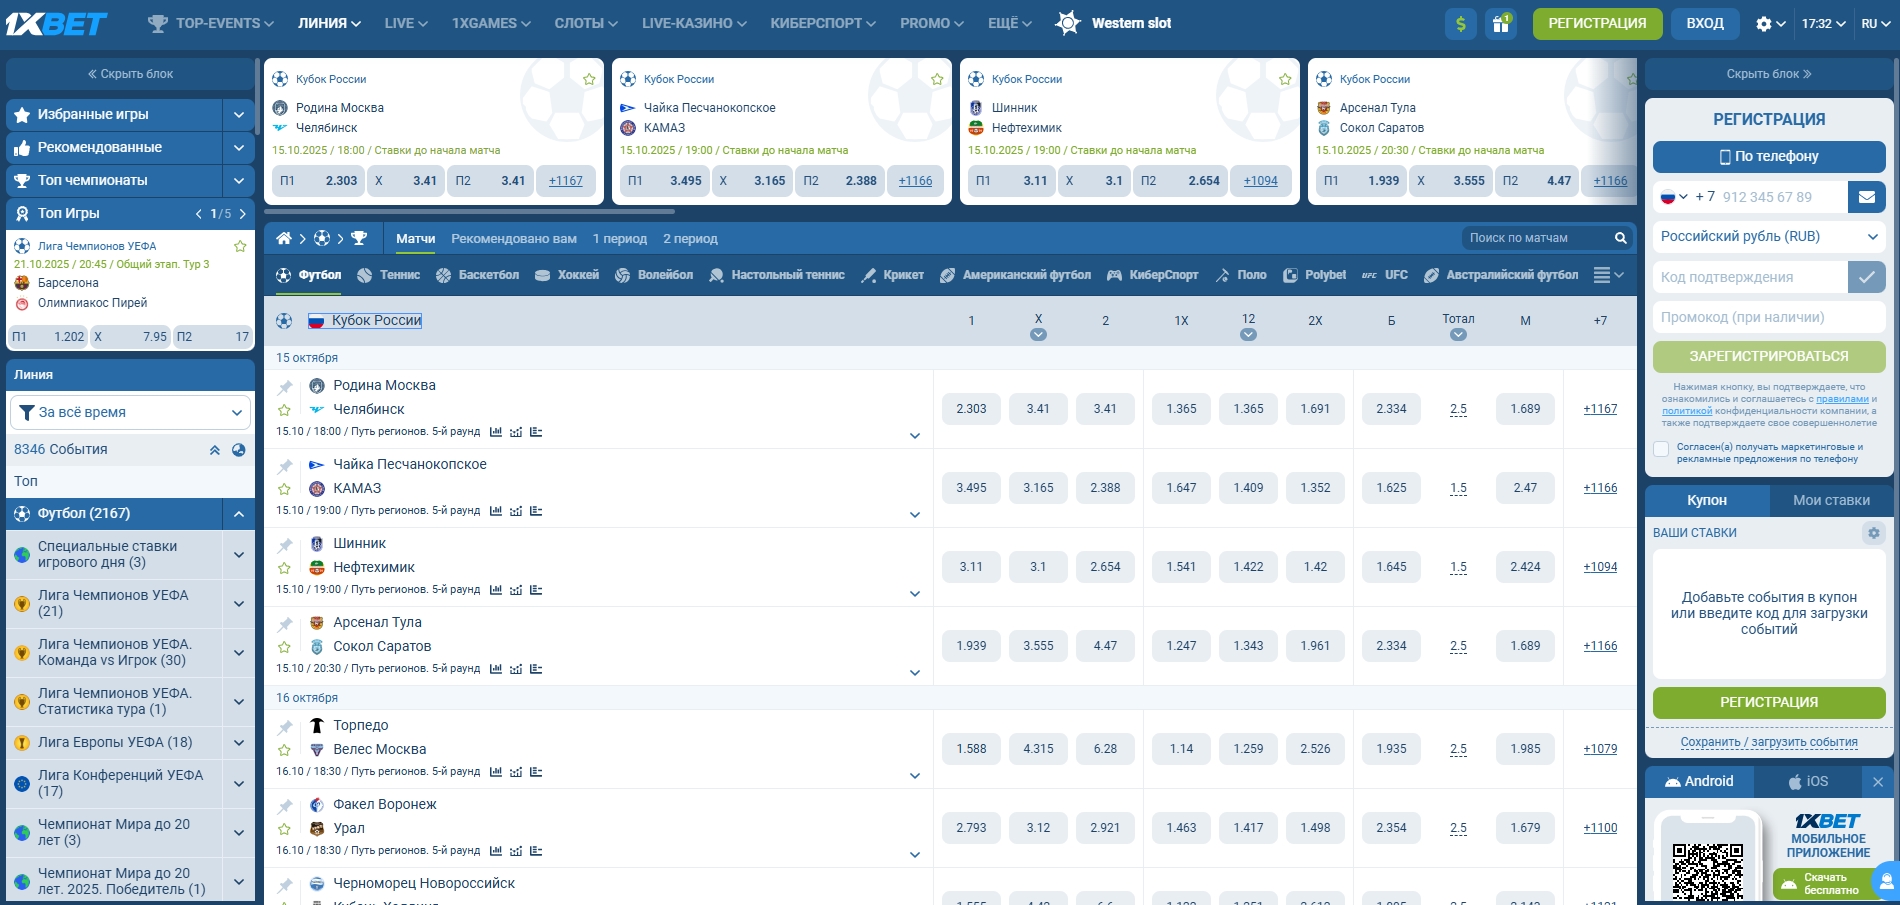The height and width of the screenshot is (905, 1900).
Task: Open coupon settings gear icon
Action: click(x=1873, y=533)
